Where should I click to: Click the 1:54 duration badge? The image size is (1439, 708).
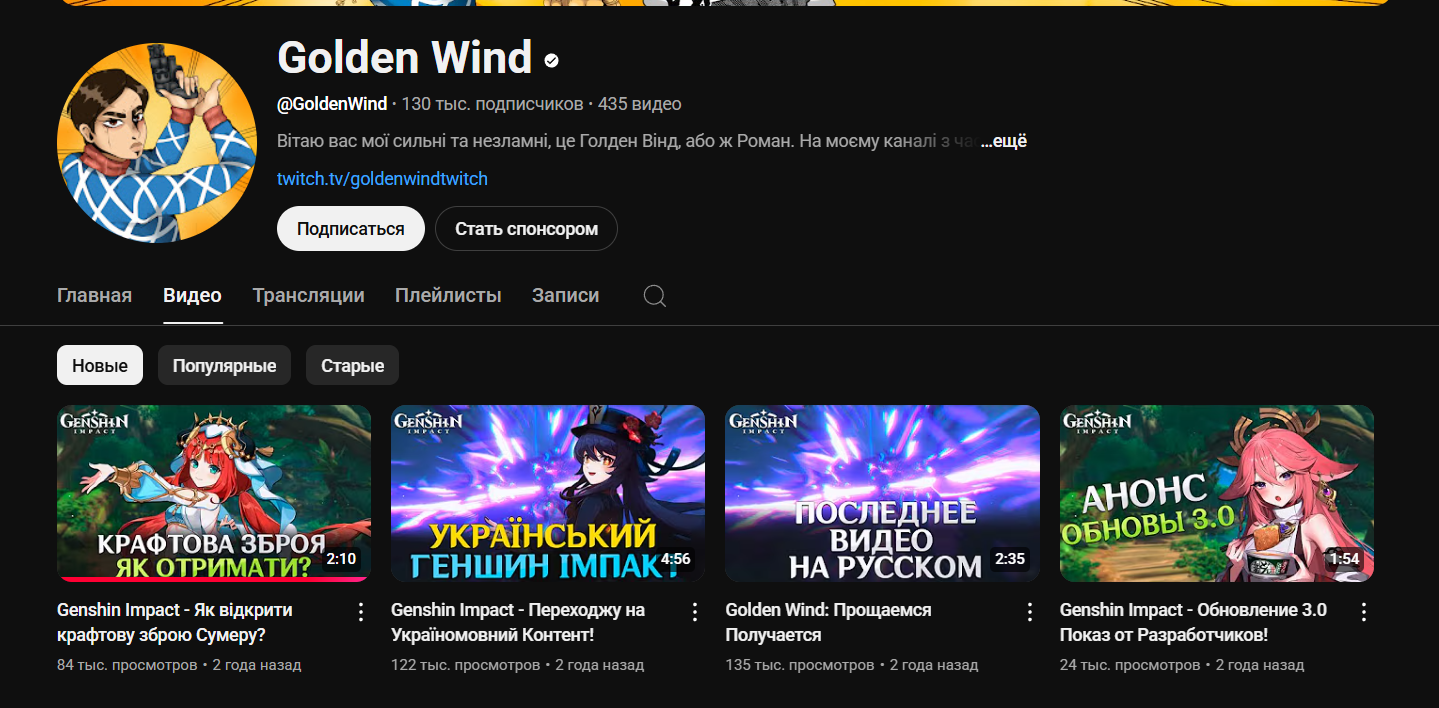(x=1344, y=559)
